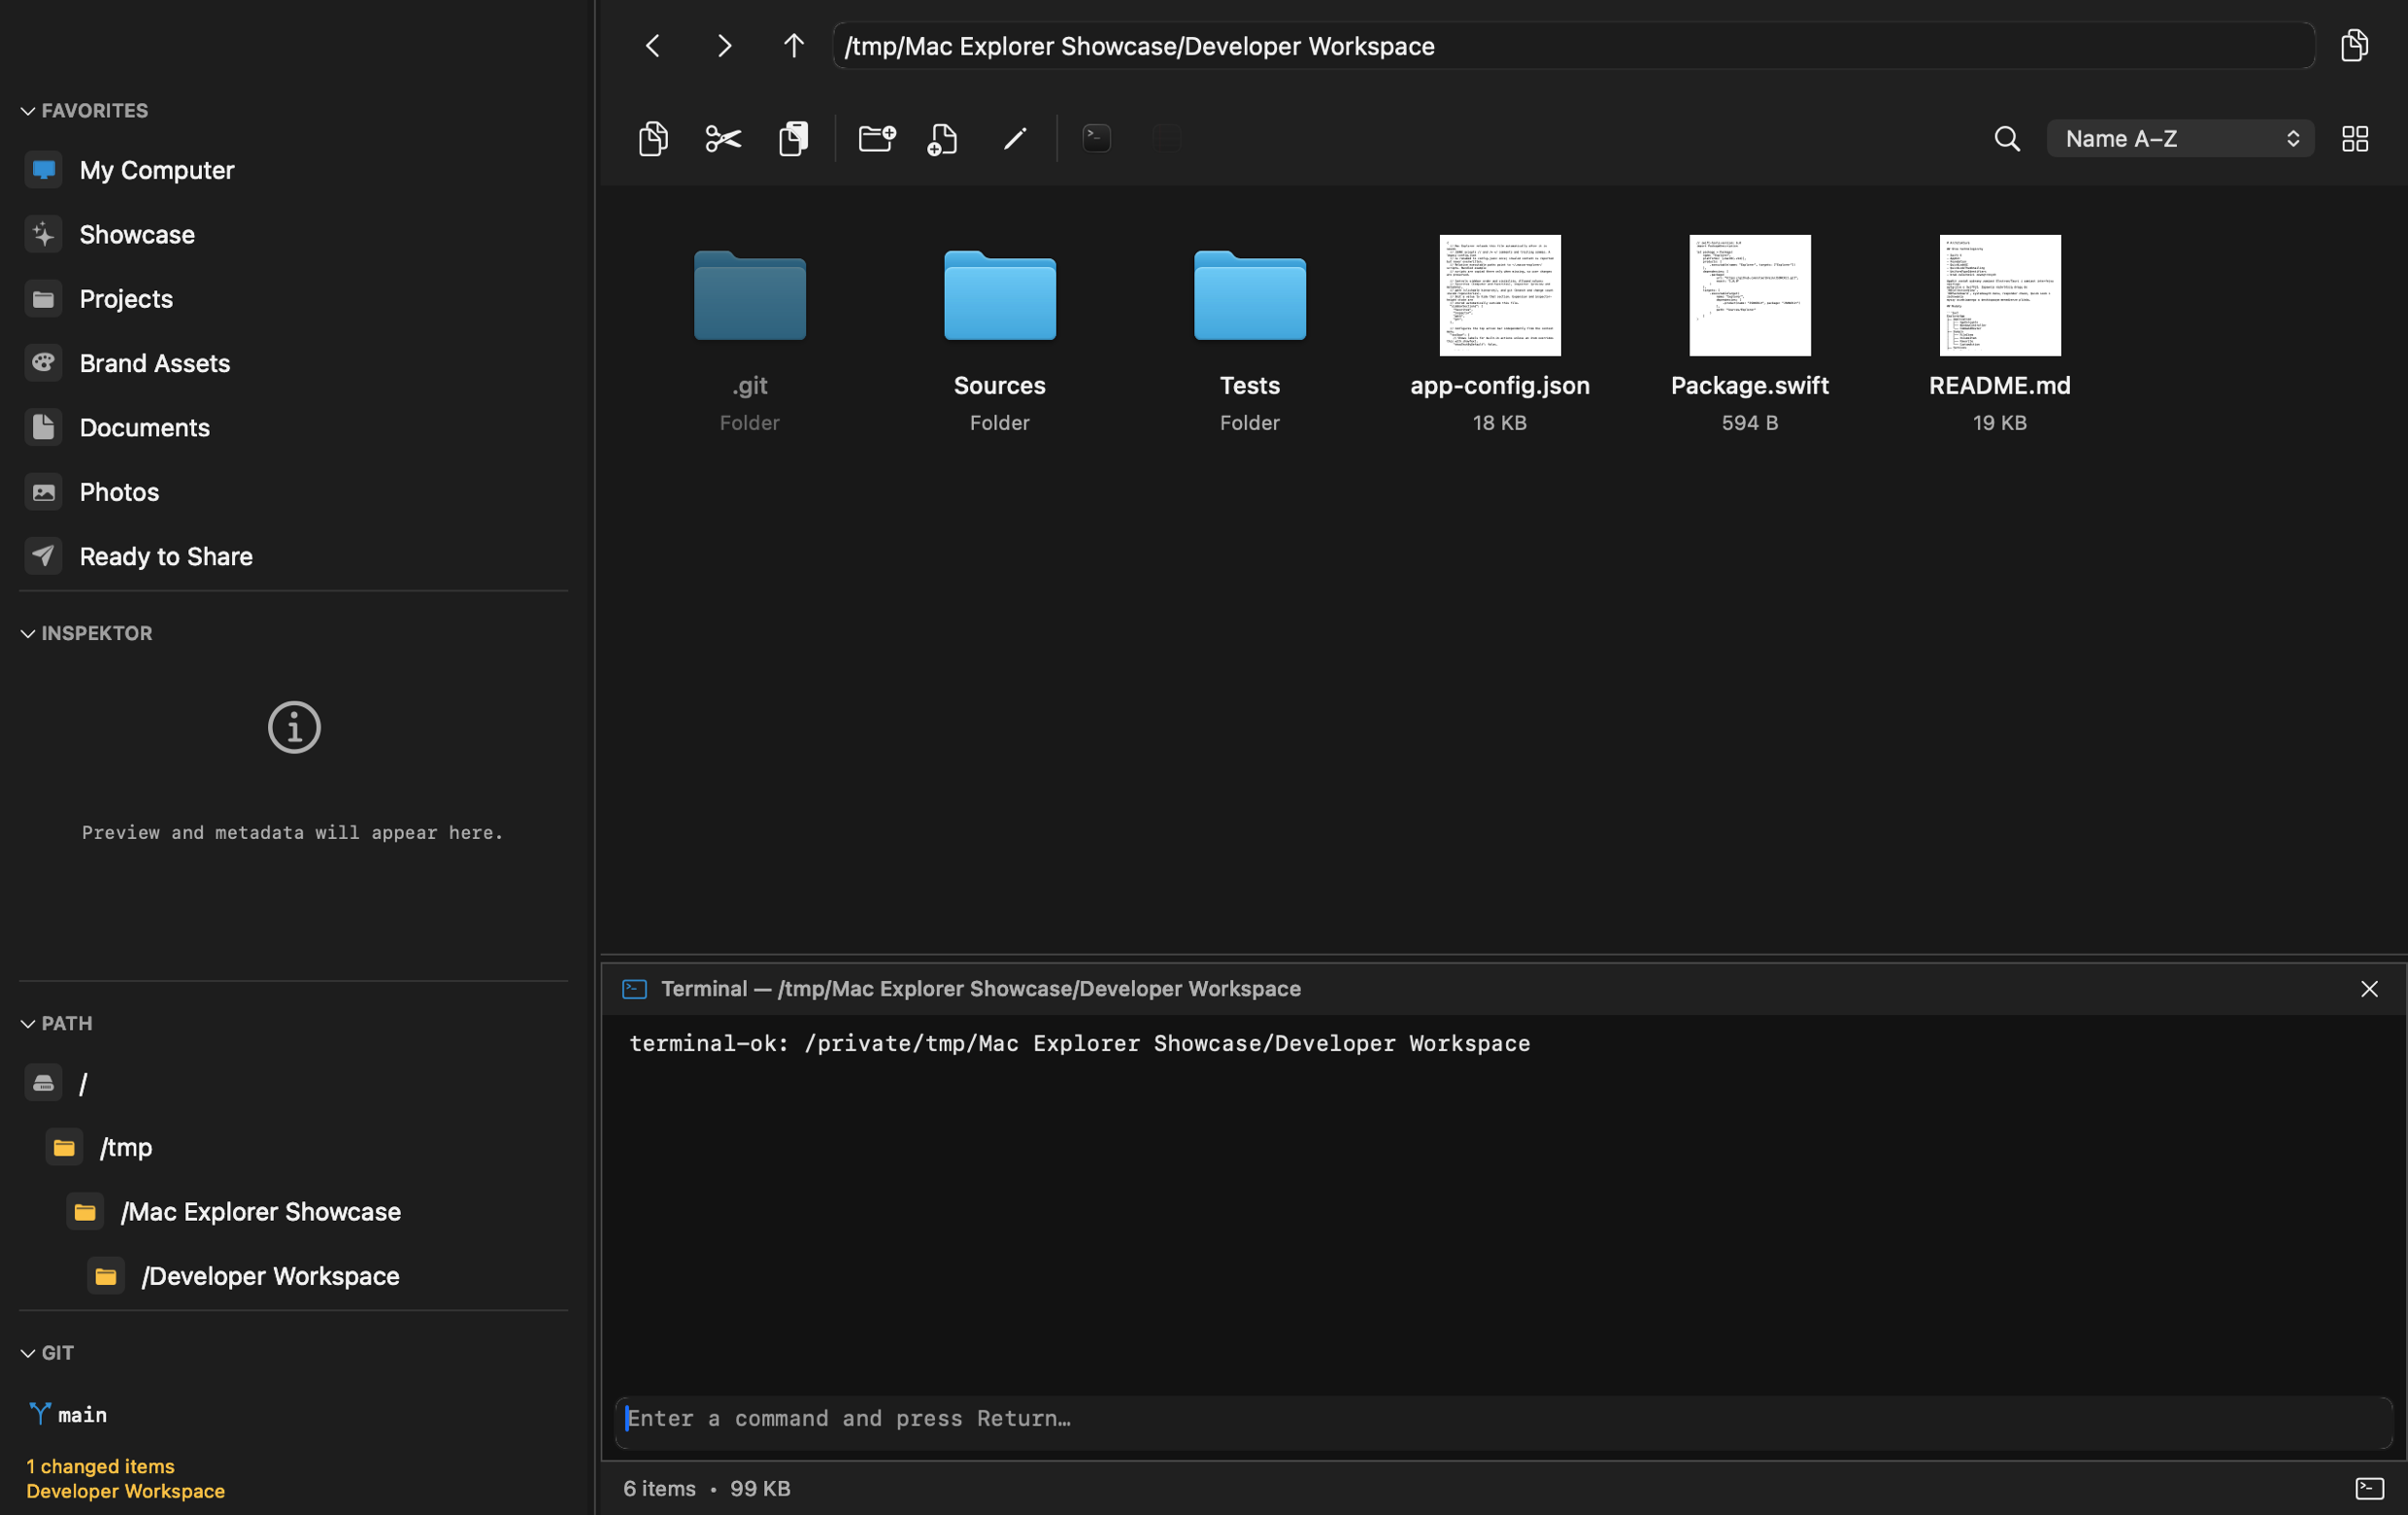This screenshot has width=2408, height=1515.
Task: Create a new file via toolbar
Action: pos(942,139)
